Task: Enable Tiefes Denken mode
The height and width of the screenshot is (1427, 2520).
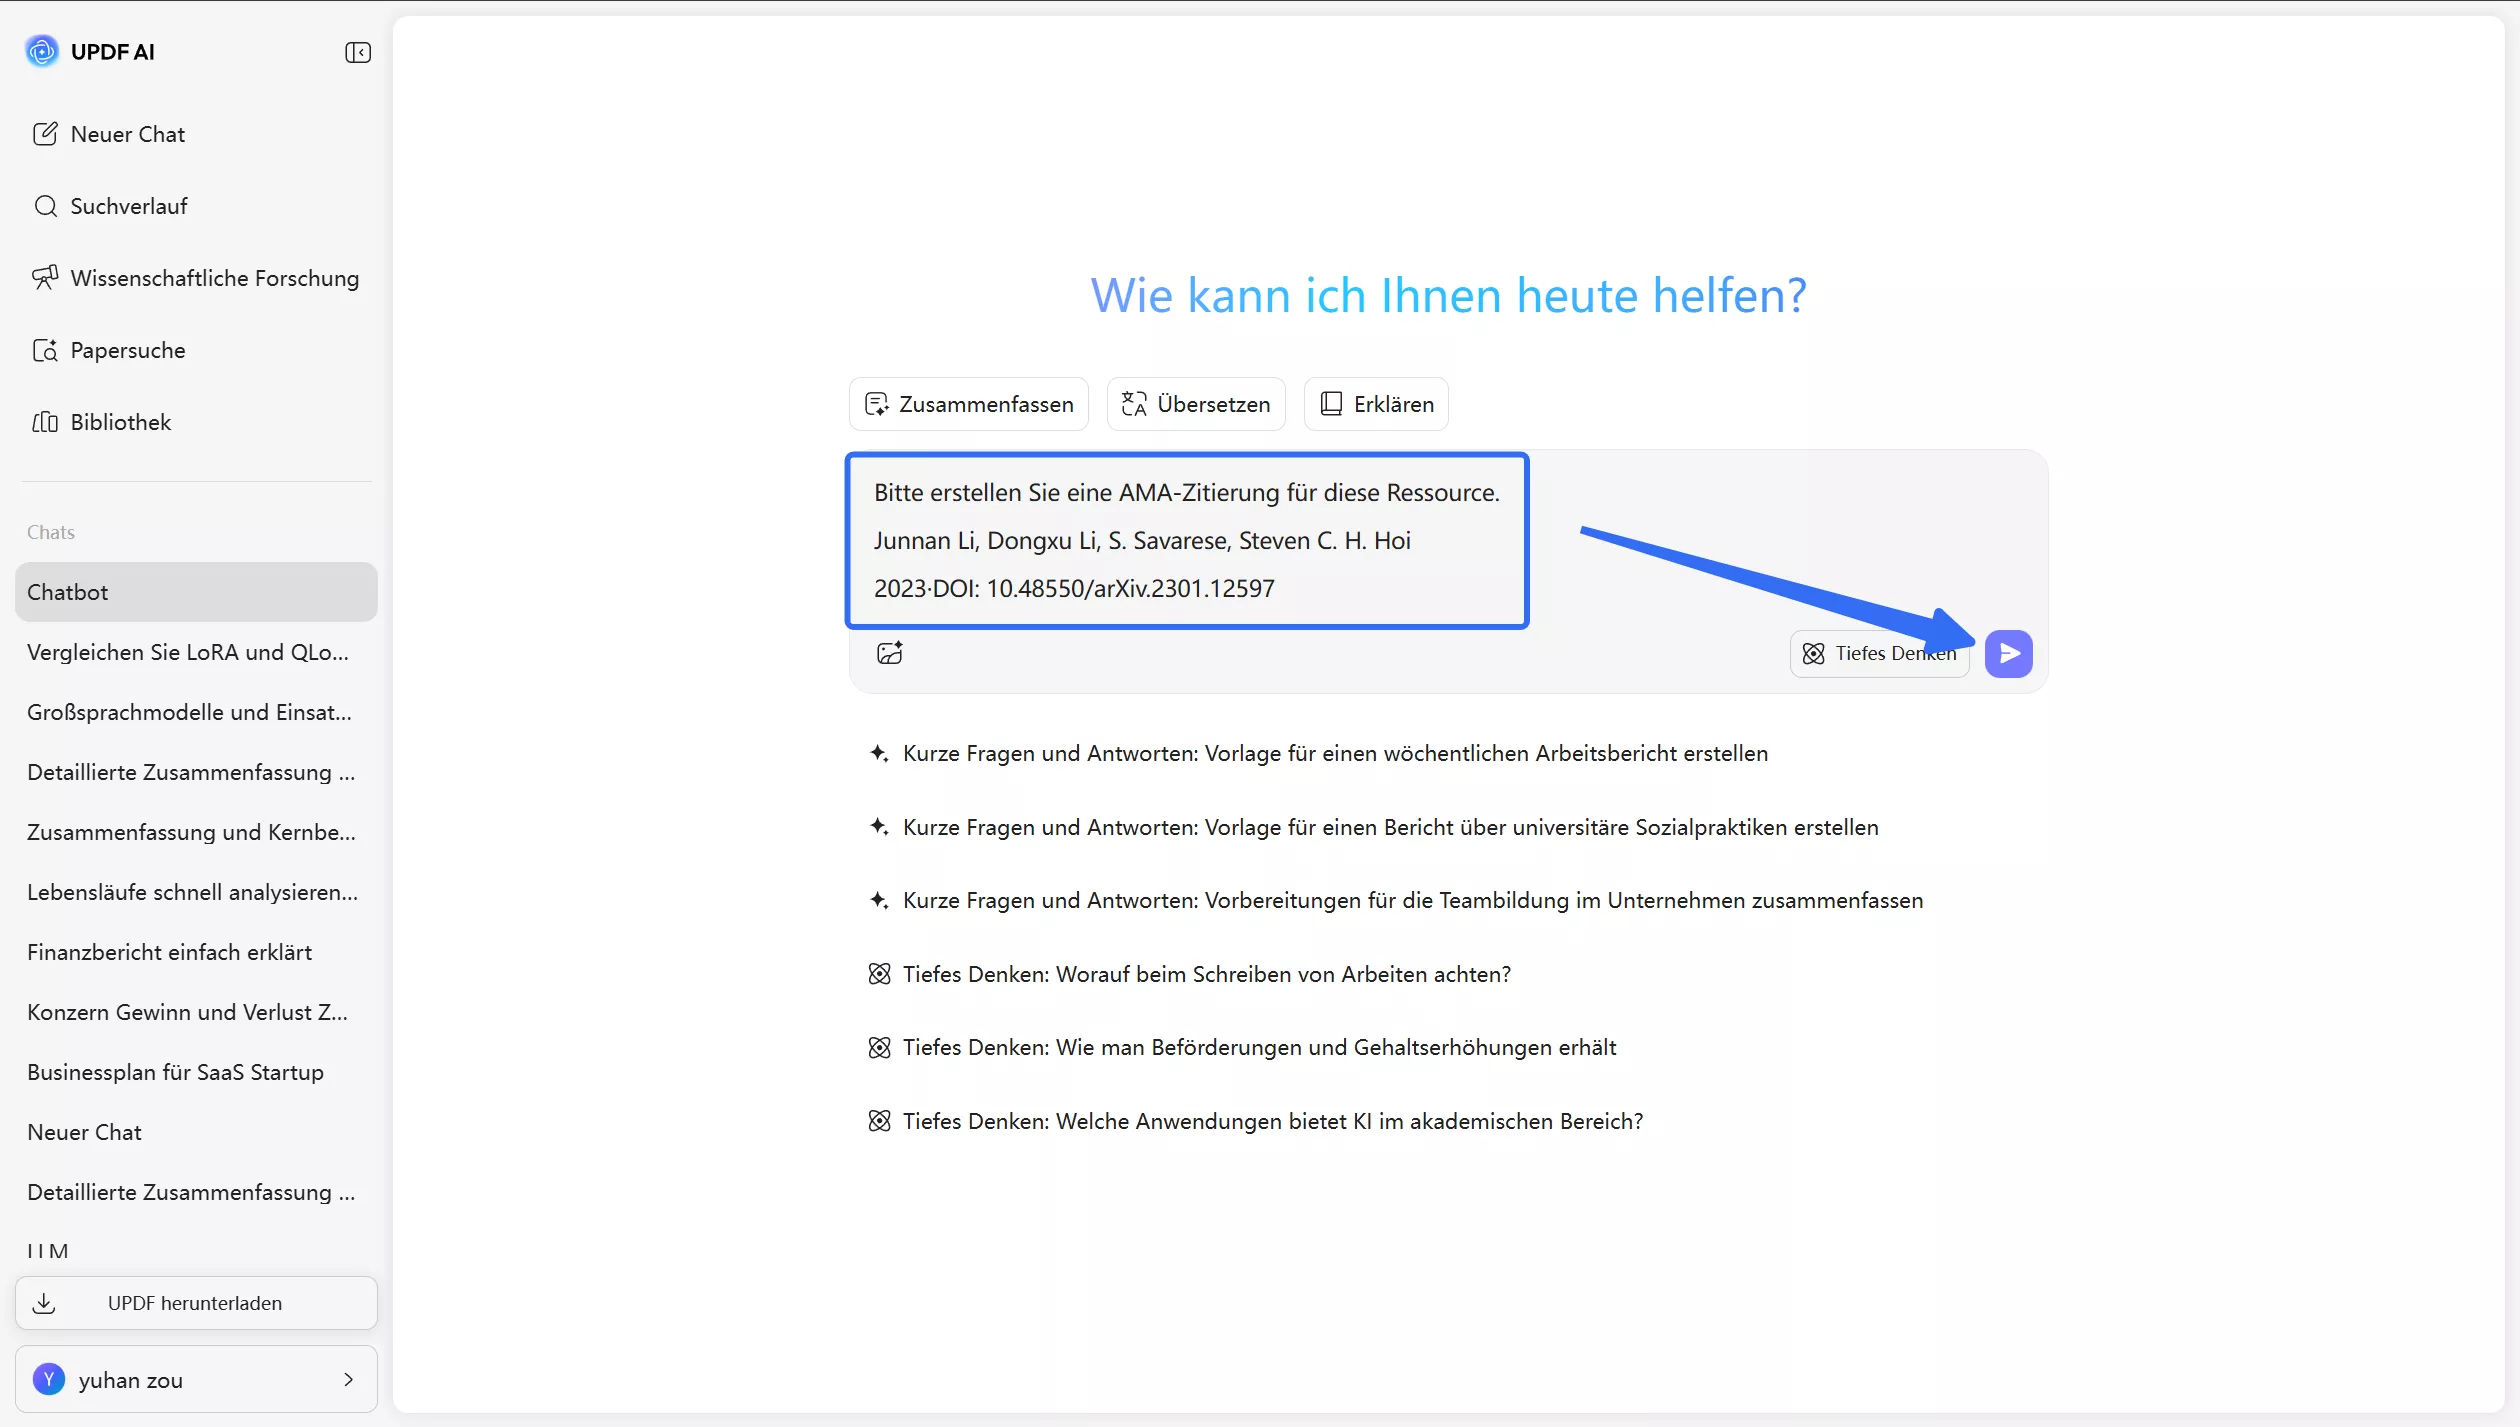Action: (x=1879, y=653)
